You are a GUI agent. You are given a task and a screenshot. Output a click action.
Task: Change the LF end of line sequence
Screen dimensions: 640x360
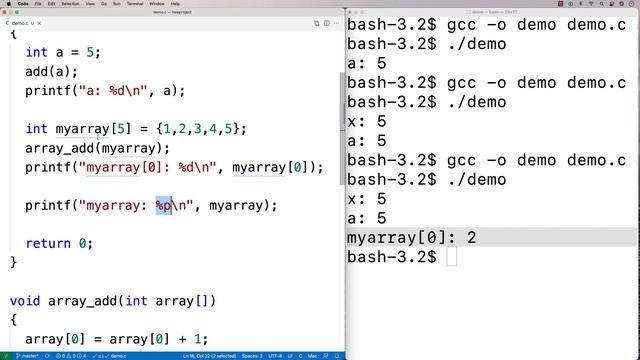pyautogui.click(x=290, y=356)
